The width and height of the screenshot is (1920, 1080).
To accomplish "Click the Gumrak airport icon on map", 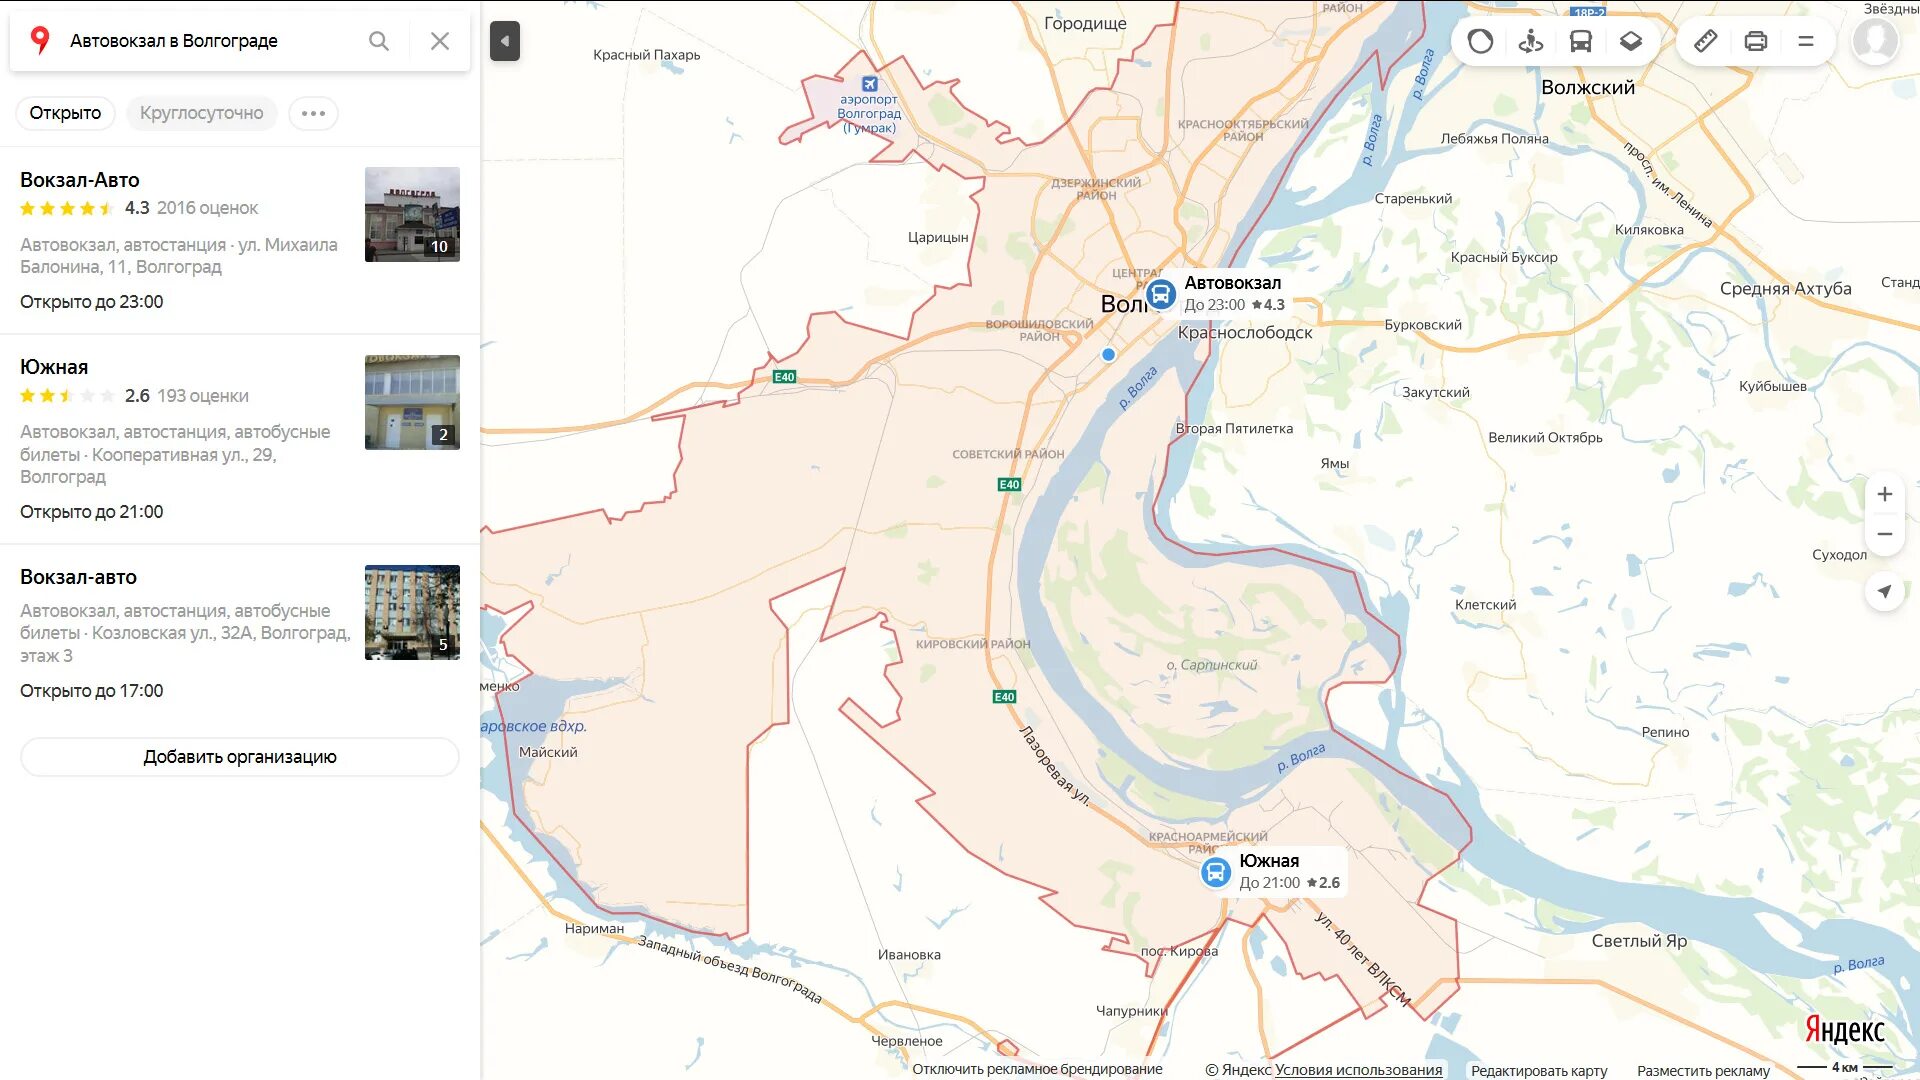I will [x=869, y=84].
